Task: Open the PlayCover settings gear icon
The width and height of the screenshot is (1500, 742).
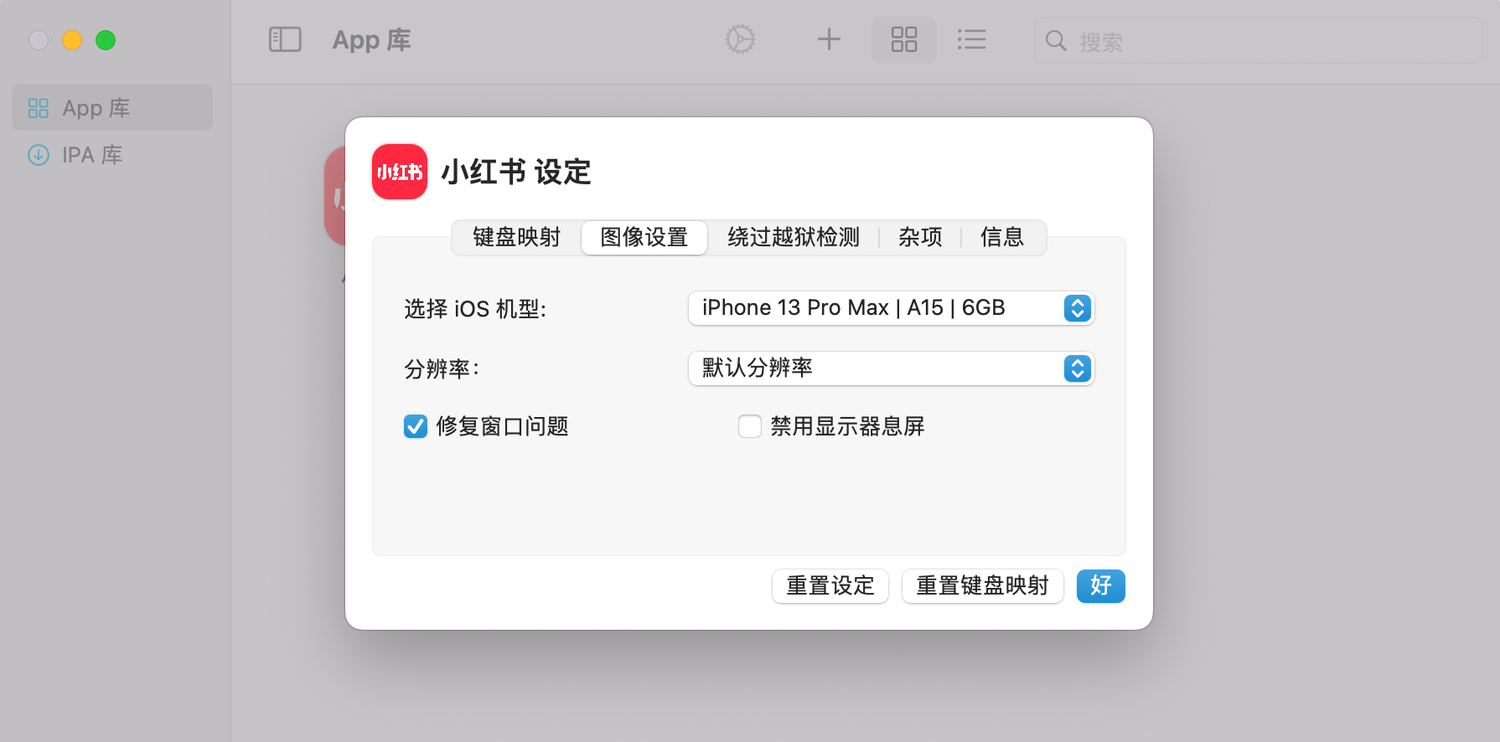Action: (740, 40)
